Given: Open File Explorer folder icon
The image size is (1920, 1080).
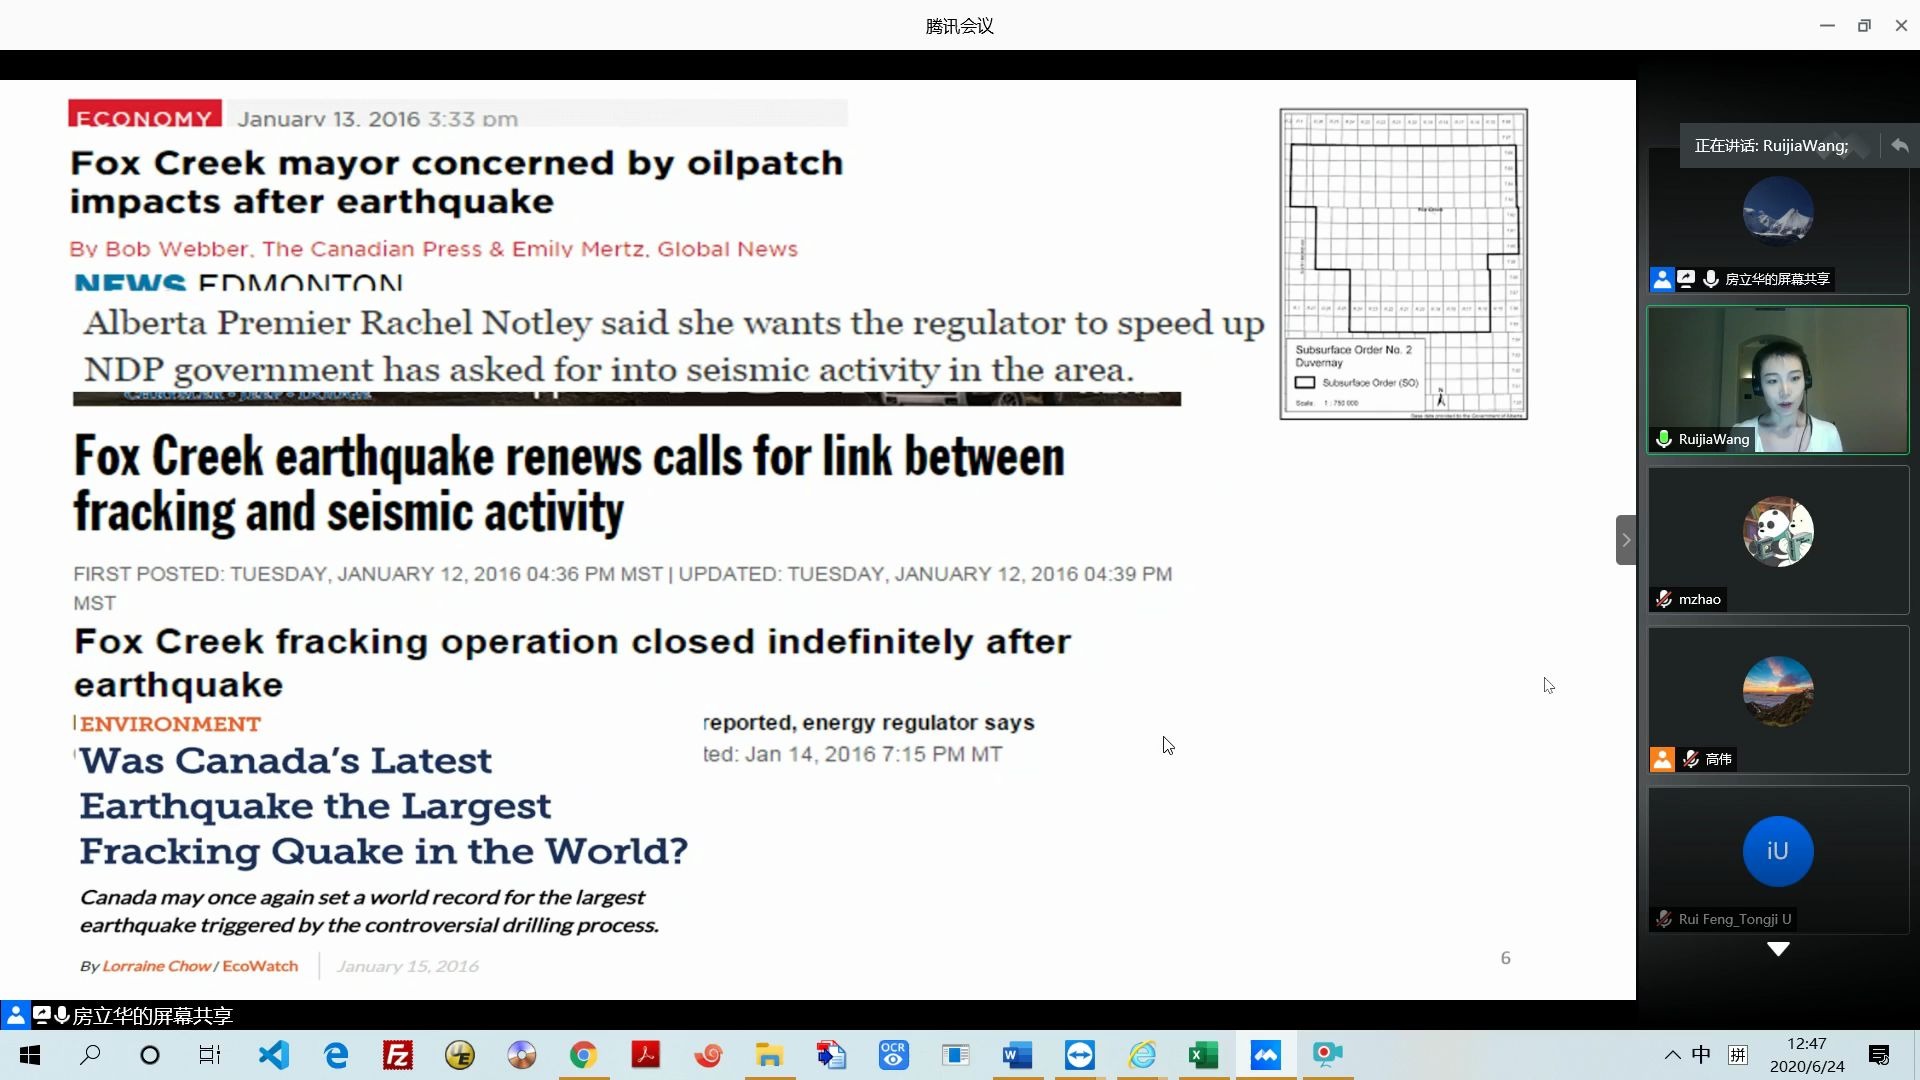Looking at the screenshot, I should click(x=769, y=1055).
